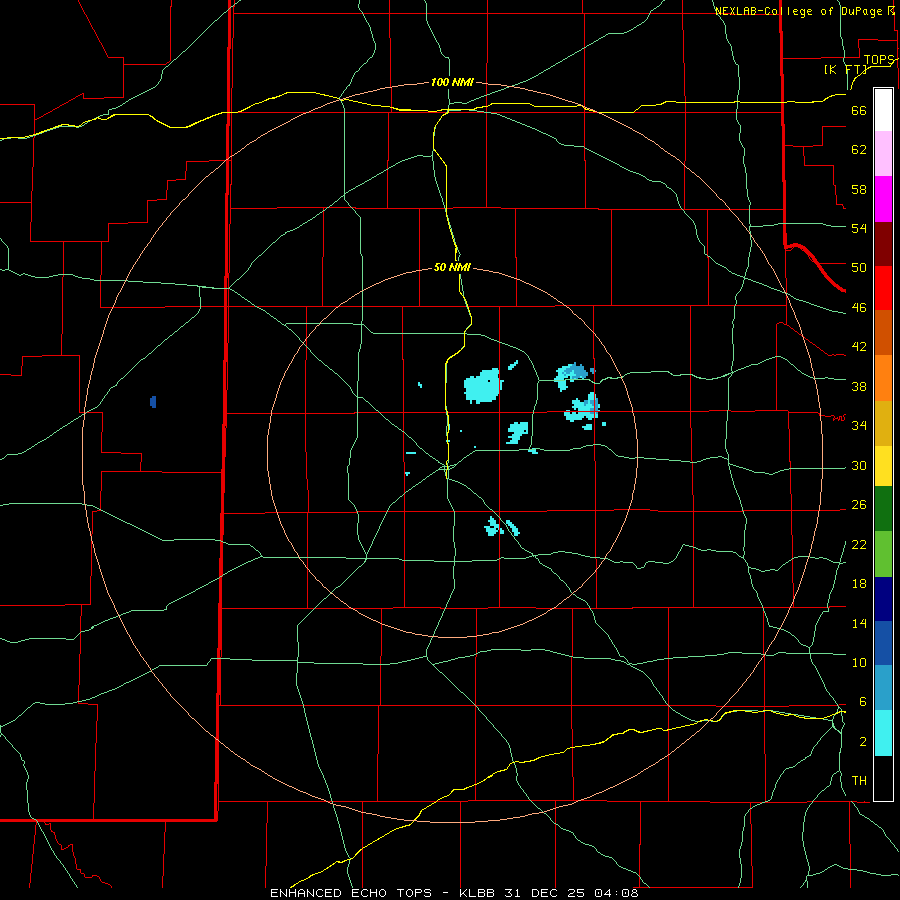Pick the cyan legend color block
The width and height of the screenshot is (900, 900).
pyautogui.click(x=883, y=733)
